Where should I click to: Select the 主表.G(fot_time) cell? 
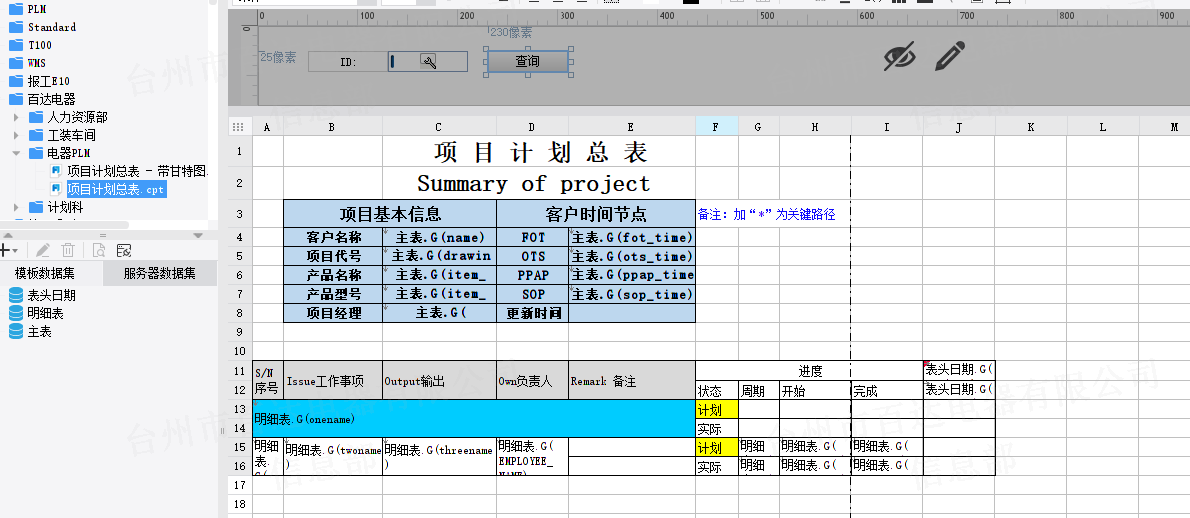pyautogui.click(x=631, y=237)
